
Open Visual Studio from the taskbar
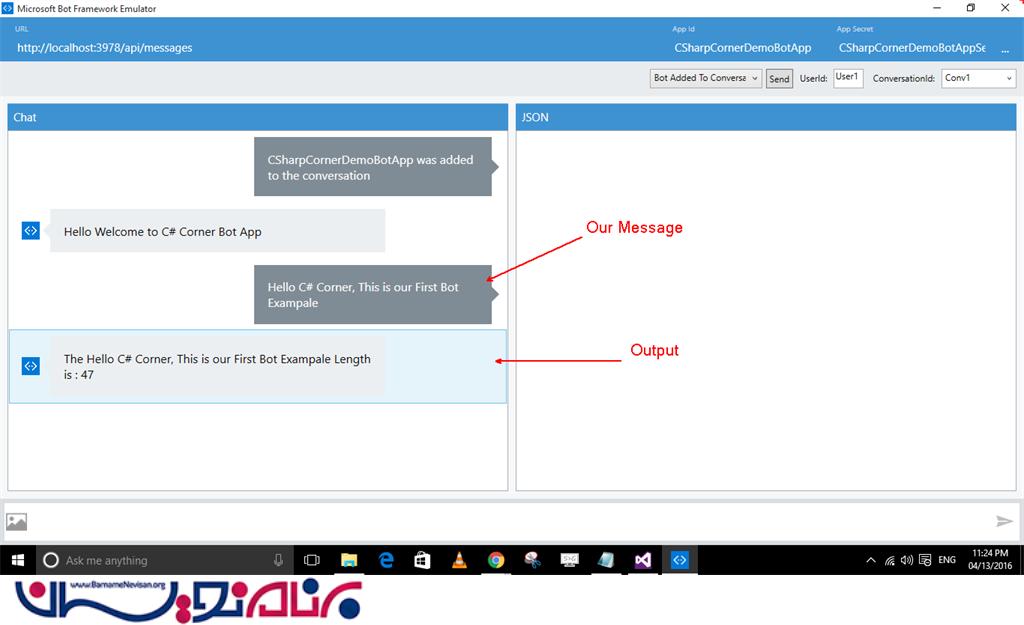pos(643,560)
